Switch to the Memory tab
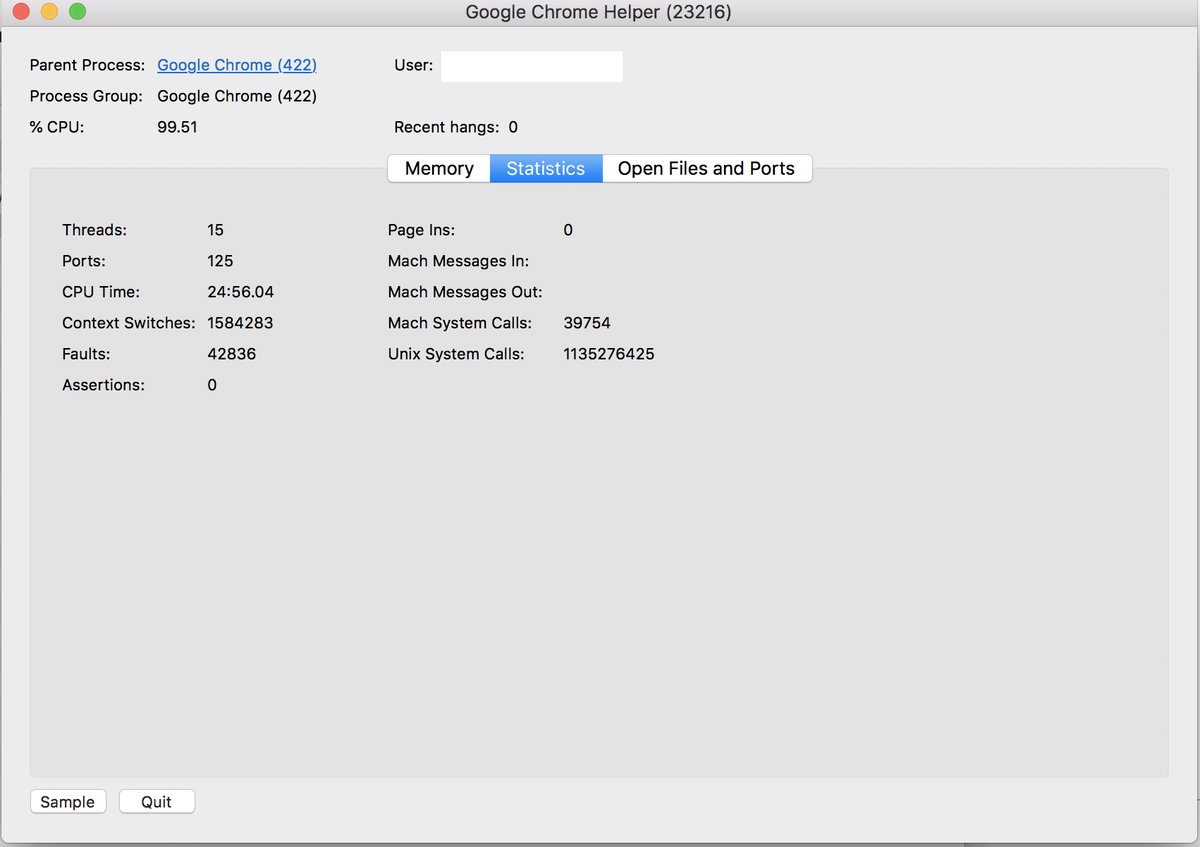The width and height of the screenshot is (1200, 847). (439, 169)
